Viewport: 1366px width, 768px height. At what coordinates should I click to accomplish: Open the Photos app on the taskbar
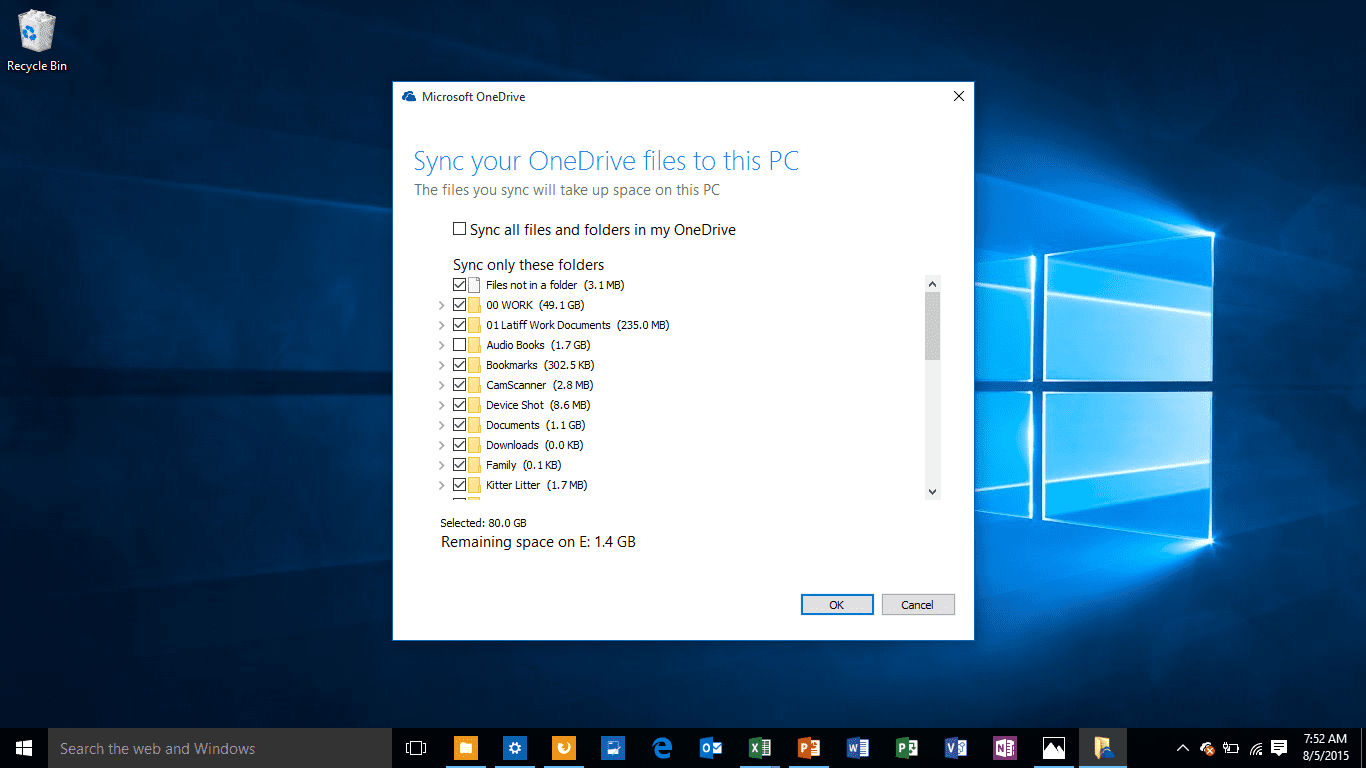click(x=1054, y=748)
